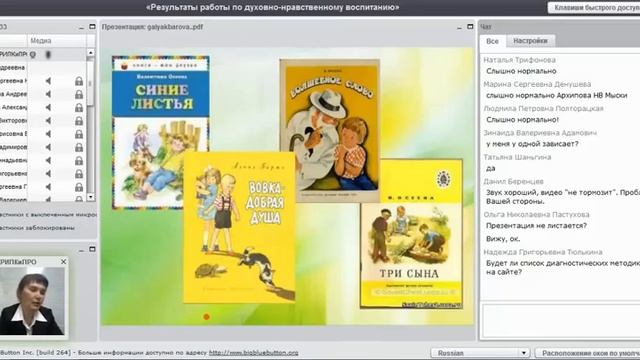
Task: Click users list scrollbar up arrow
Action: point(91,53)
